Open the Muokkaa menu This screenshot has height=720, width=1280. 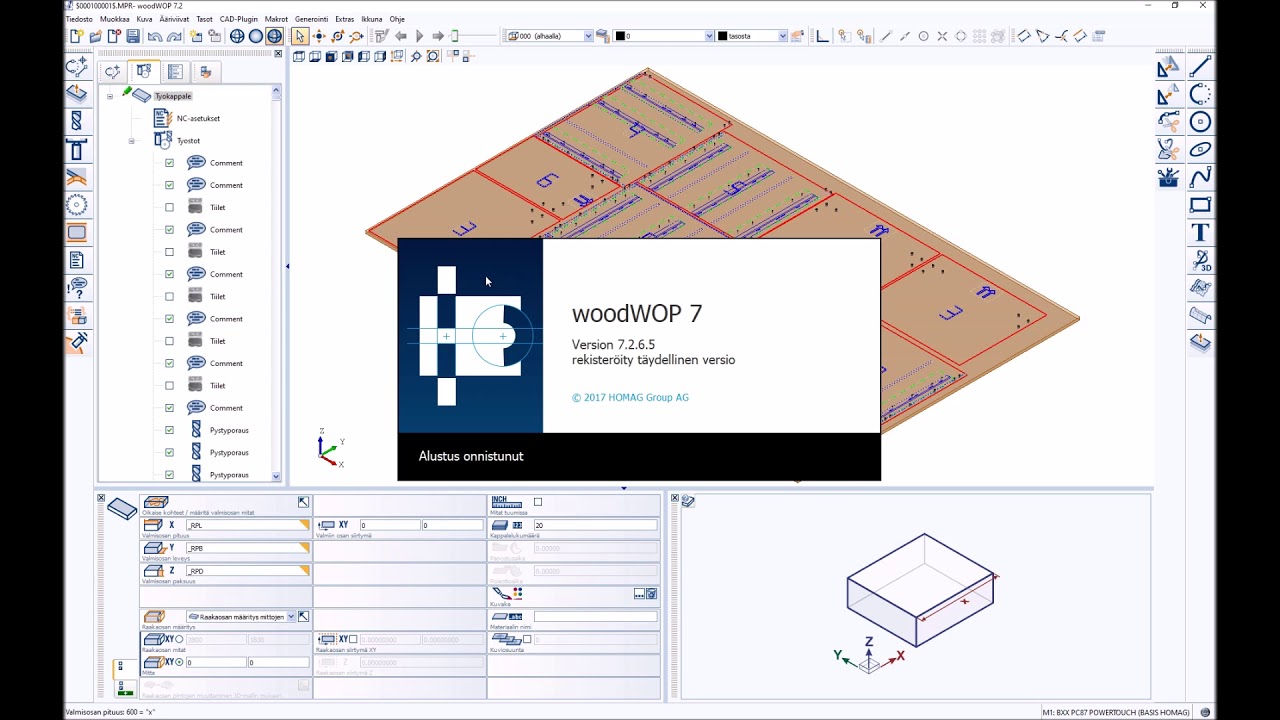(115, 19)
